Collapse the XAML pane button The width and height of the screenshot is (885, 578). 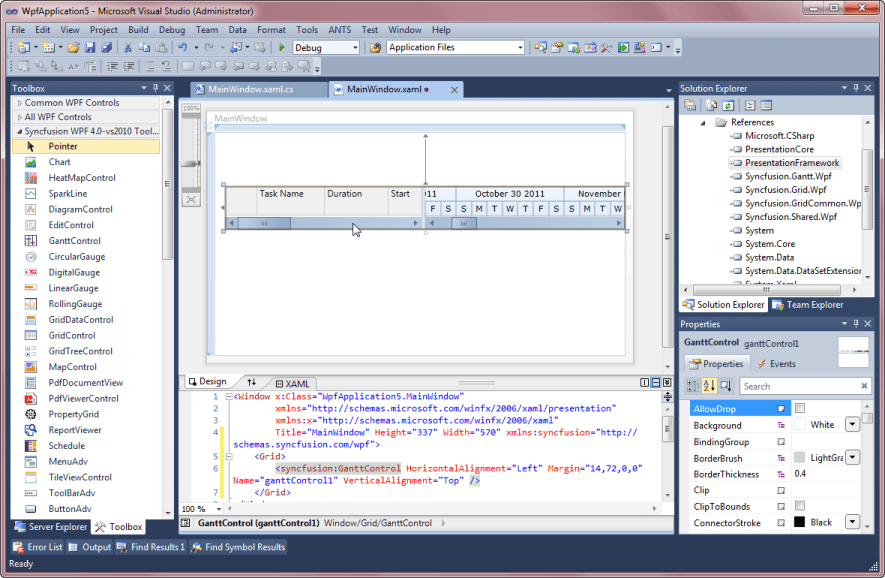667,383
